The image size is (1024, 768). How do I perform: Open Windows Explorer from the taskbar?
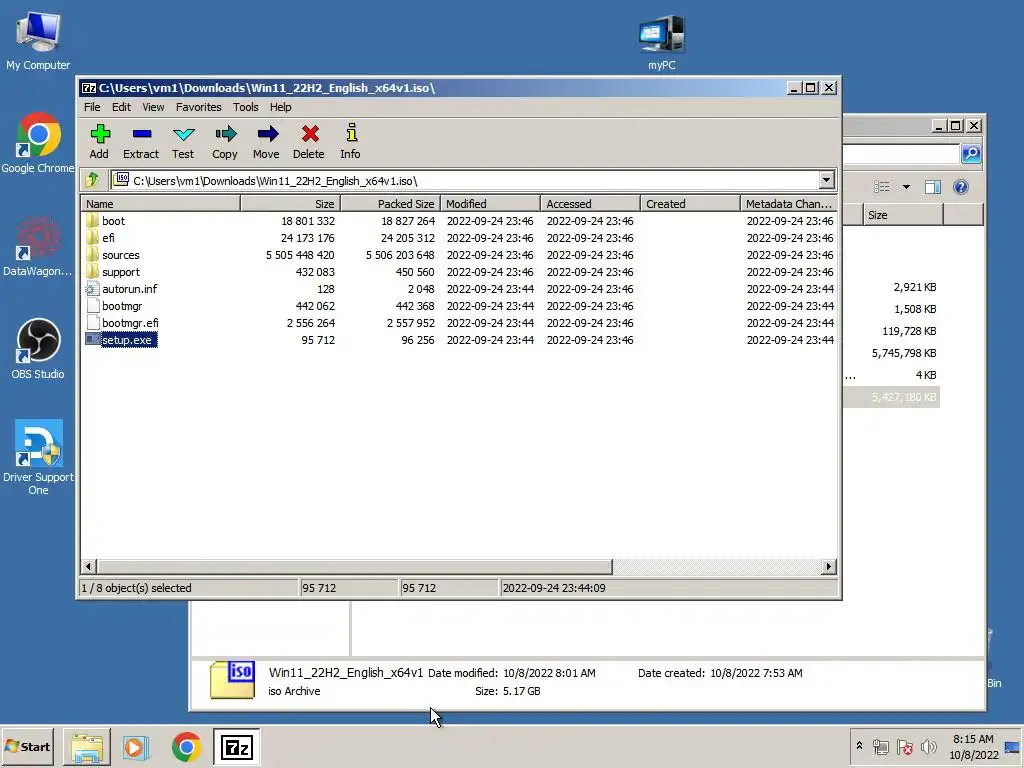pyautogui.click(x=87, y=747)
